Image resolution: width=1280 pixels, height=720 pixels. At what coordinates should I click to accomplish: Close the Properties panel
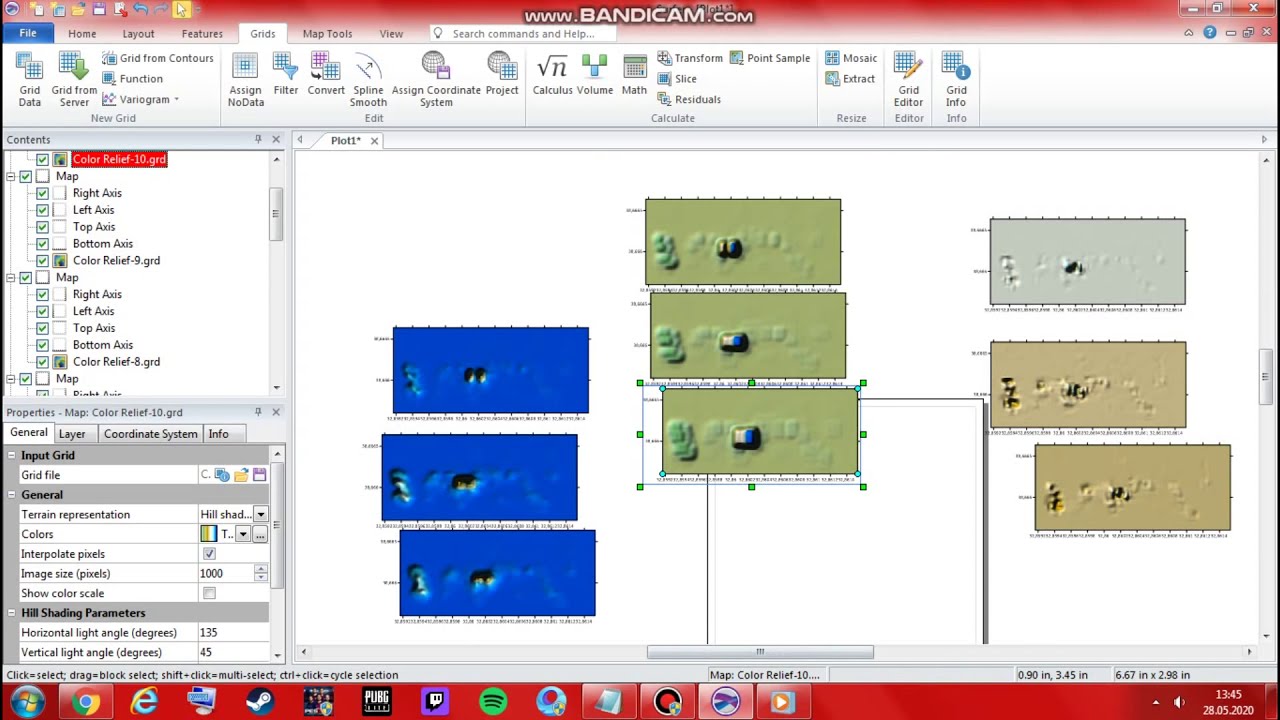click(x=276, y=412)
